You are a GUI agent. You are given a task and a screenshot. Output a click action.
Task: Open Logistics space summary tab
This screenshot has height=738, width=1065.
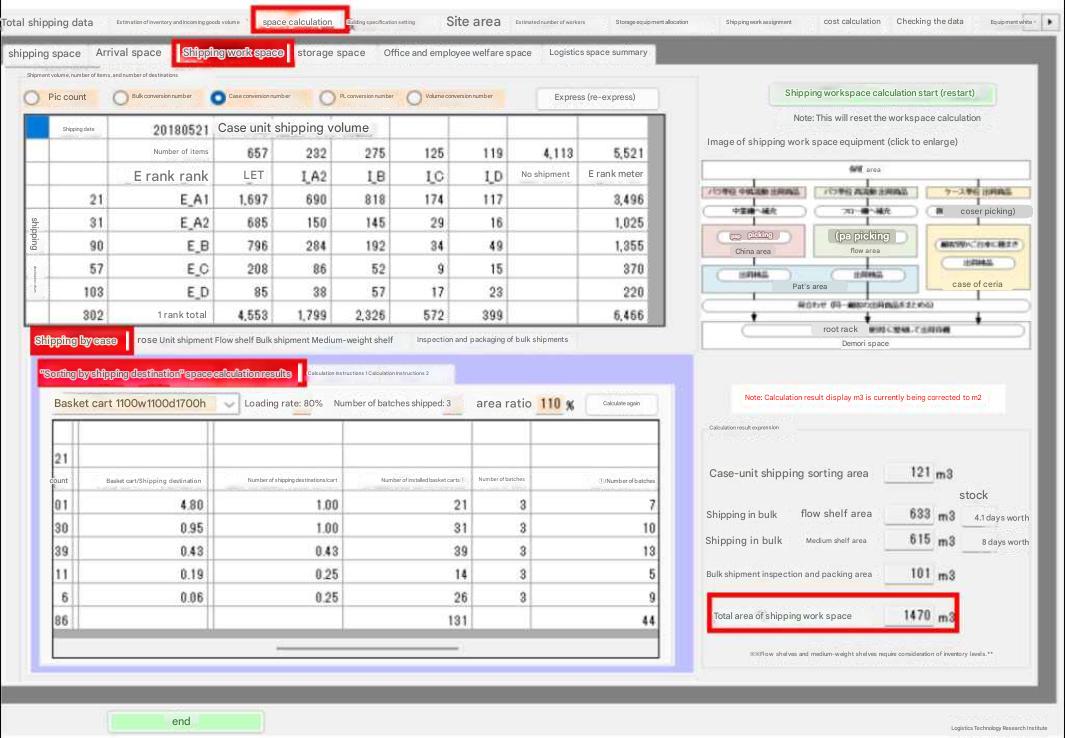point(598,53)
